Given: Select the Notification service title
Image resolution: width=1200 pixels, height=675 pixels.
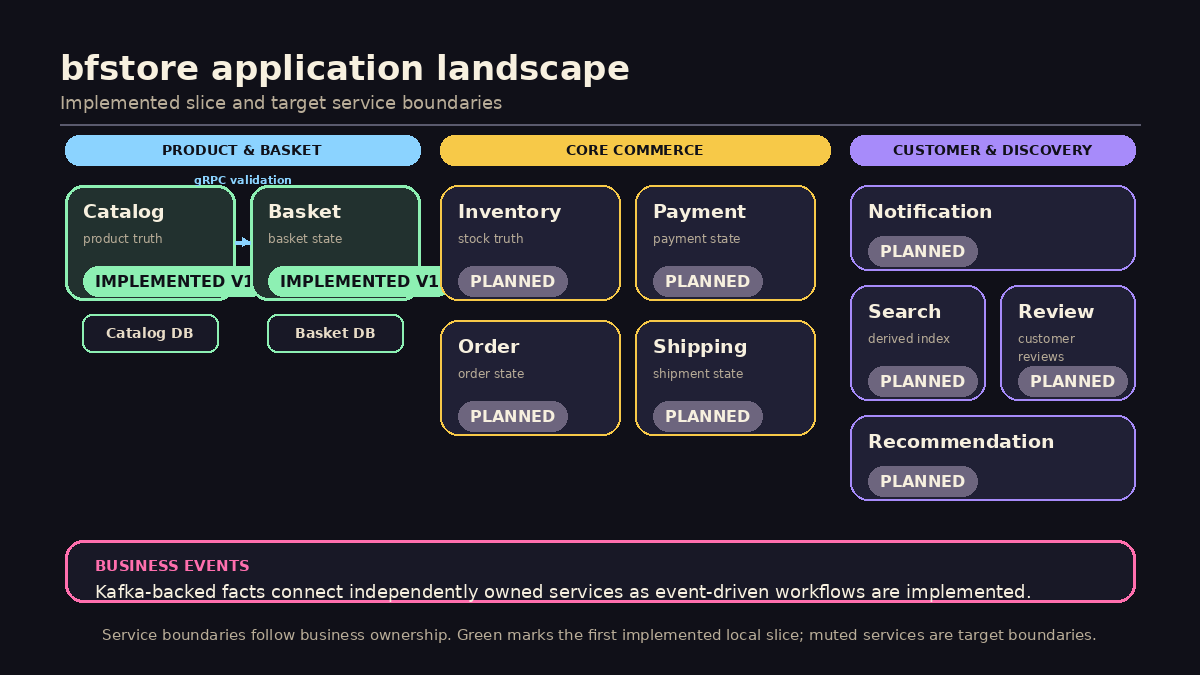Looking at the screenshot, I should coord(930,212).
